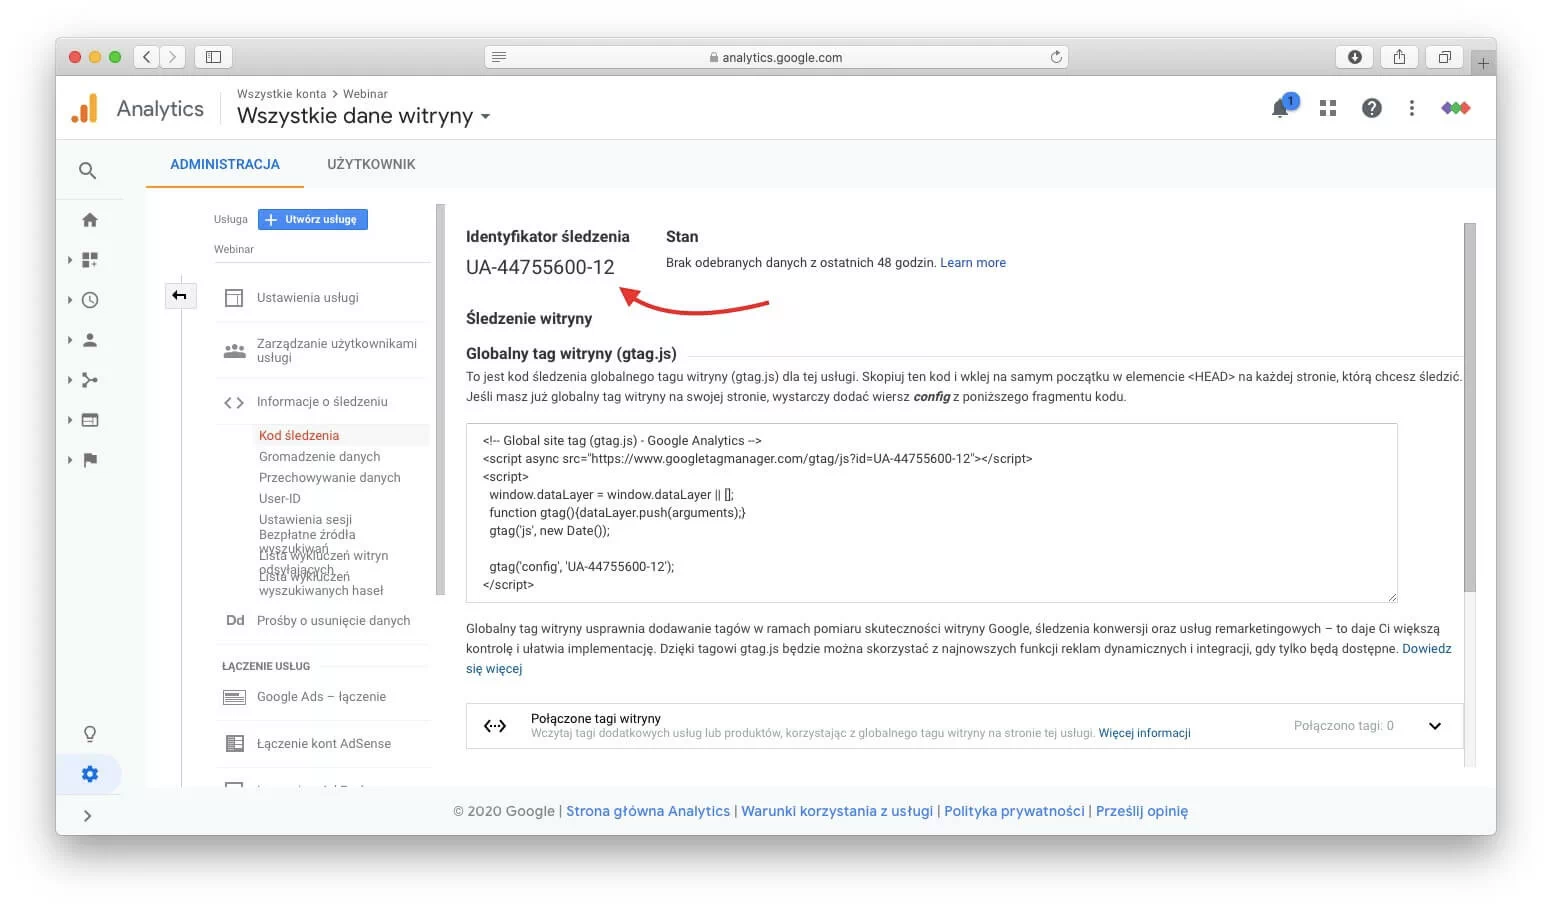Click Safari share button
Screen dimensions: 1552x909
click(x=1400, y=57)
